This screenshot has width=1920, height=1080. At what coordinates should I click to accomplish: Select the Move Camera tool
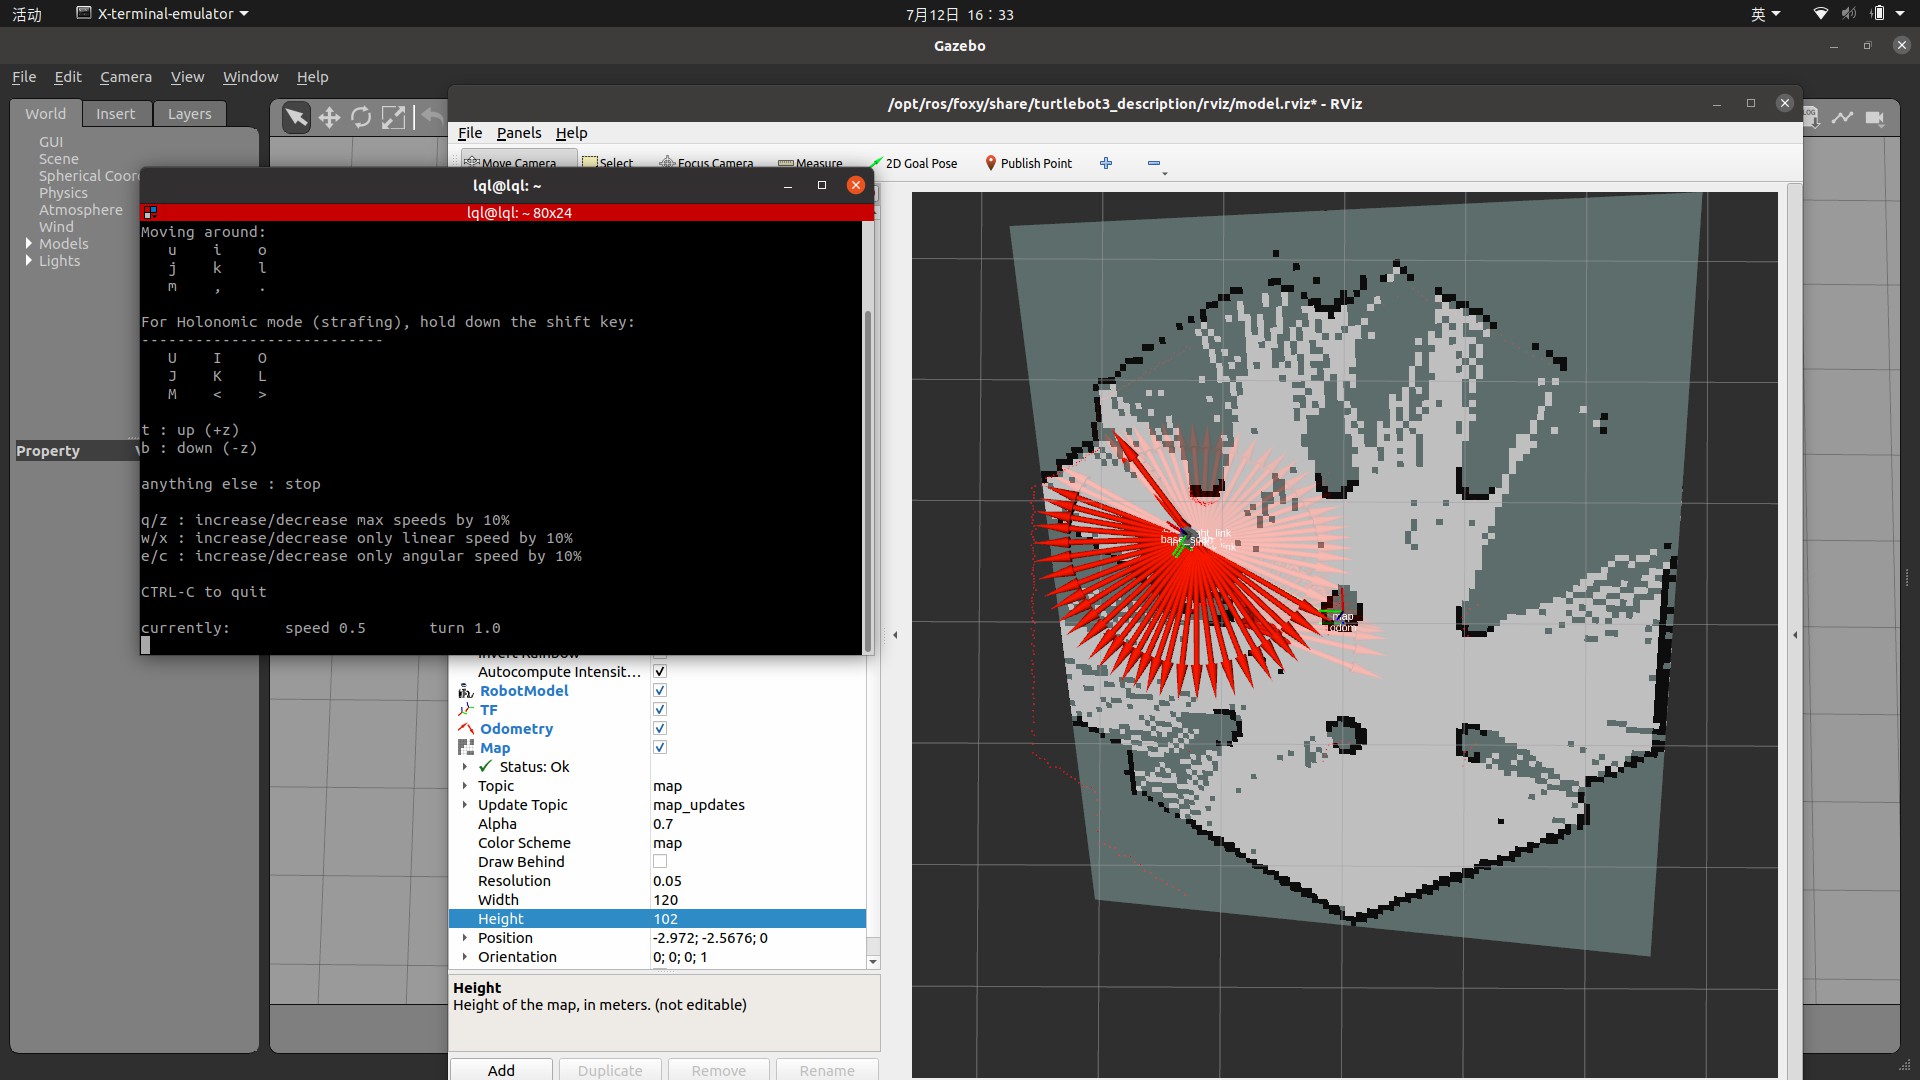tap(513, 162)
